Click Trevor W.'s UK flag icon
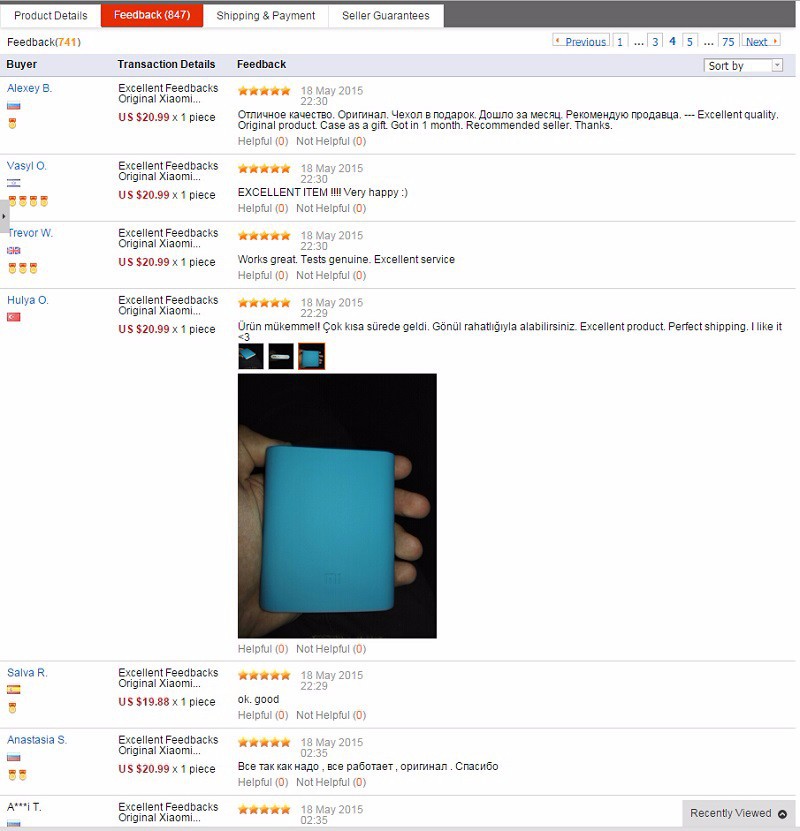800x831 pixels. 14,250
